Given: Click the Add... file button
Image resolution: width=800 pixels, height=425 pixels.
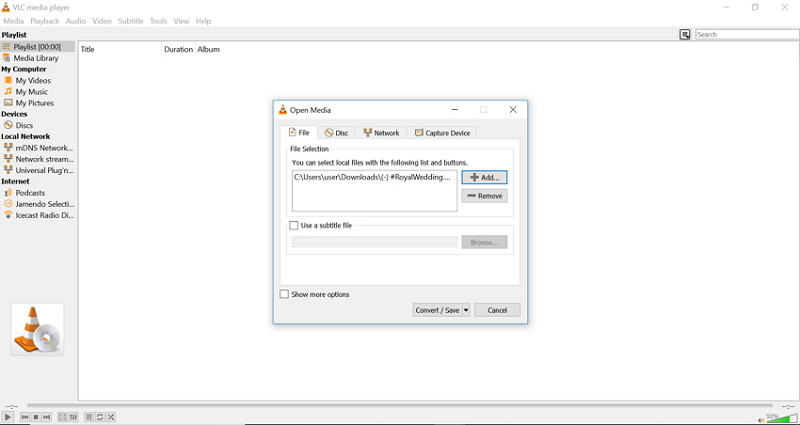Looking at the screenshot, I should [484, 177].
